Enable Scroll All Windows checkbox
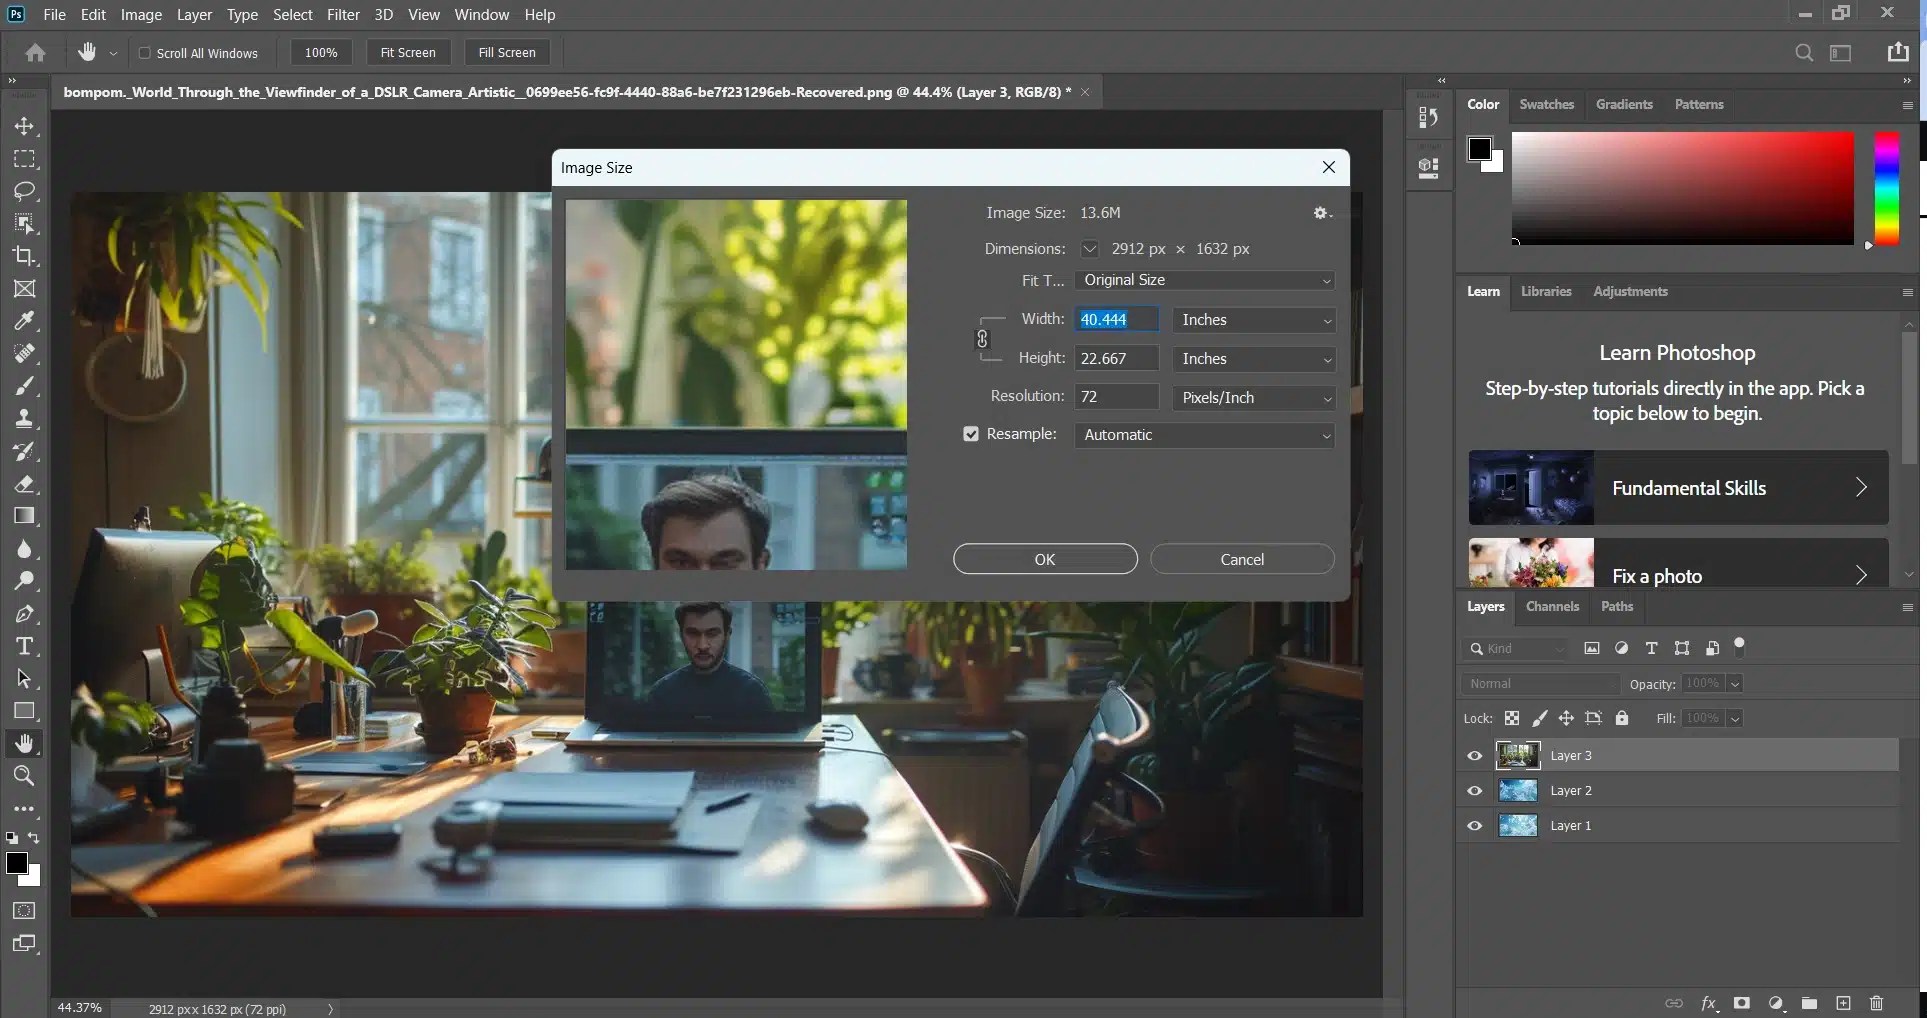Image resolution: width=1927 pixels, height=1018 pixels. click(x=145, y=53)
